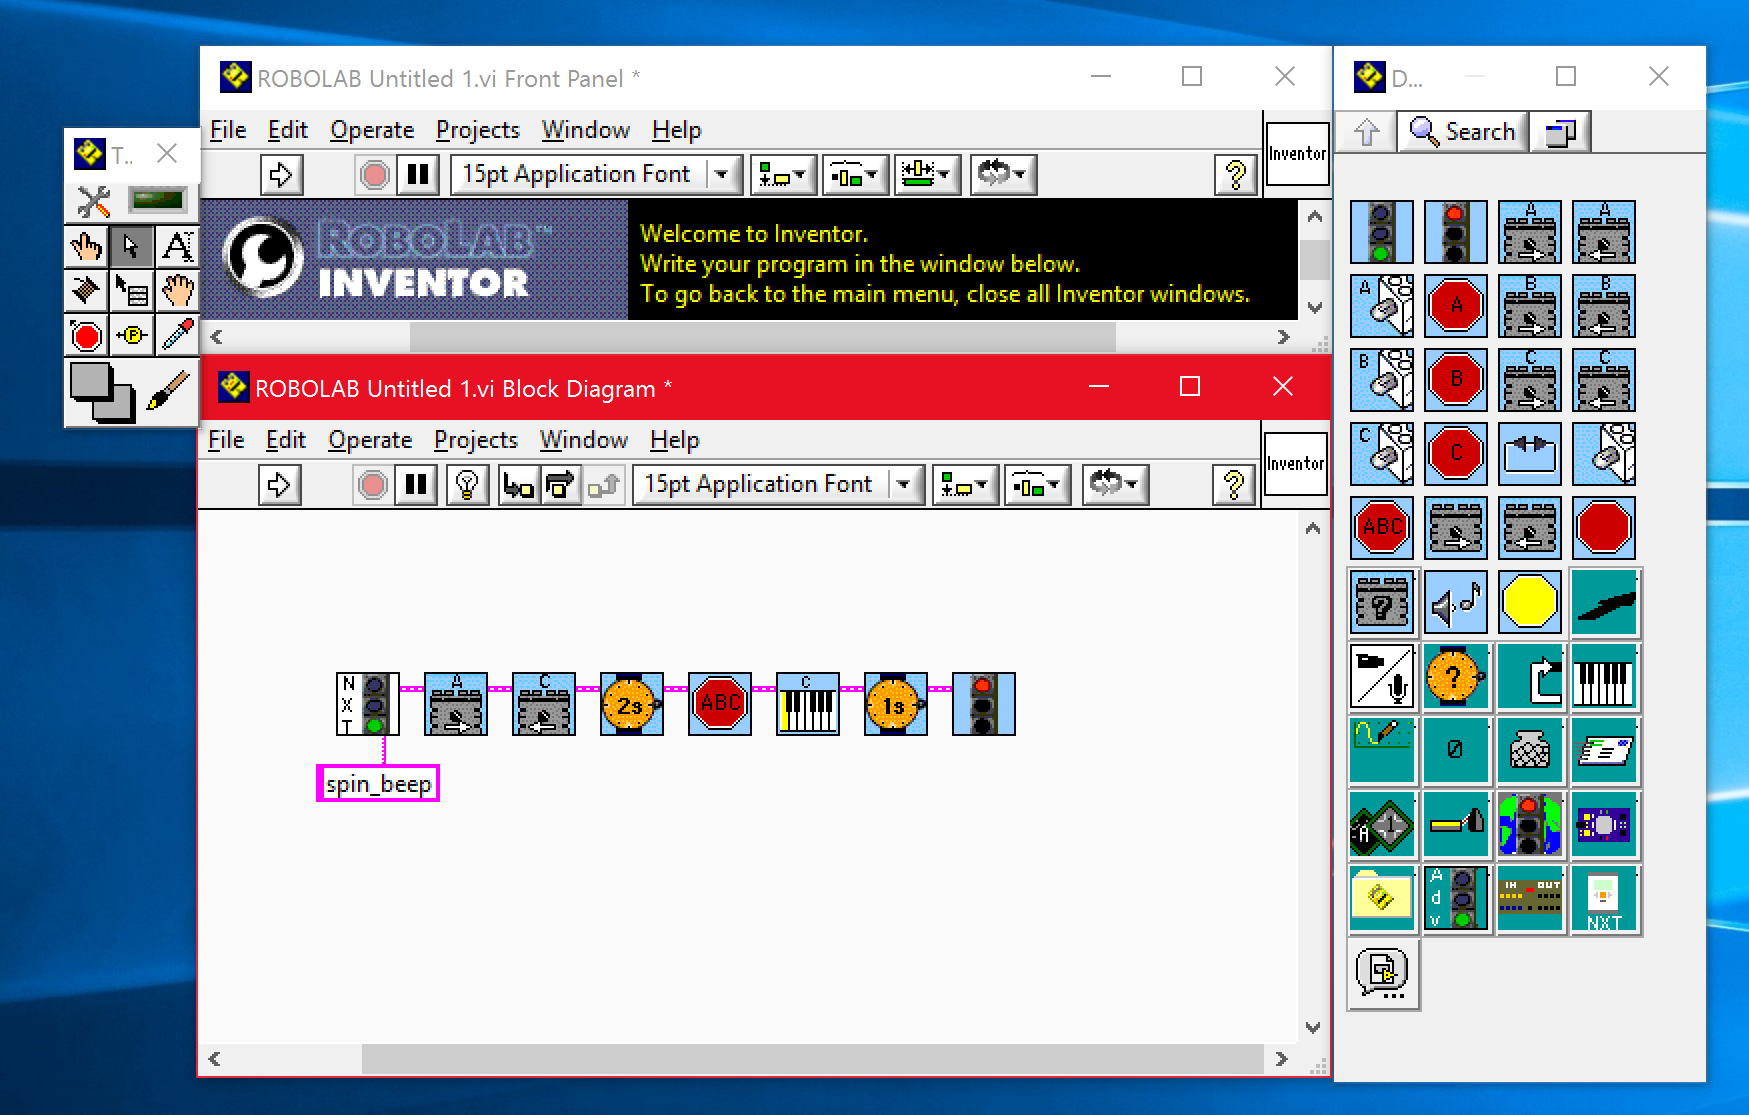Image resolution: width=1749 pixels, height=1115 pixels.
Task: Expand Reorder menu in Front Panel
Action: (x=1003, y=175)
